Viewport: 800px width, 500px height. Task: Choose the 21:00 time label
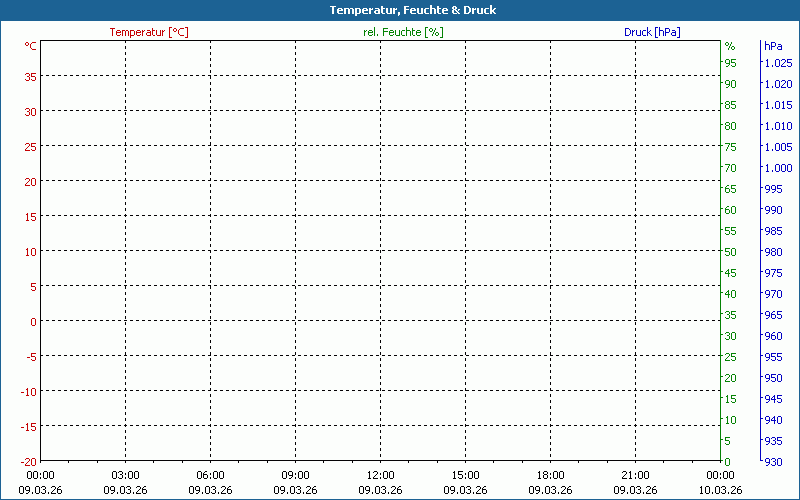click(635, 475)
